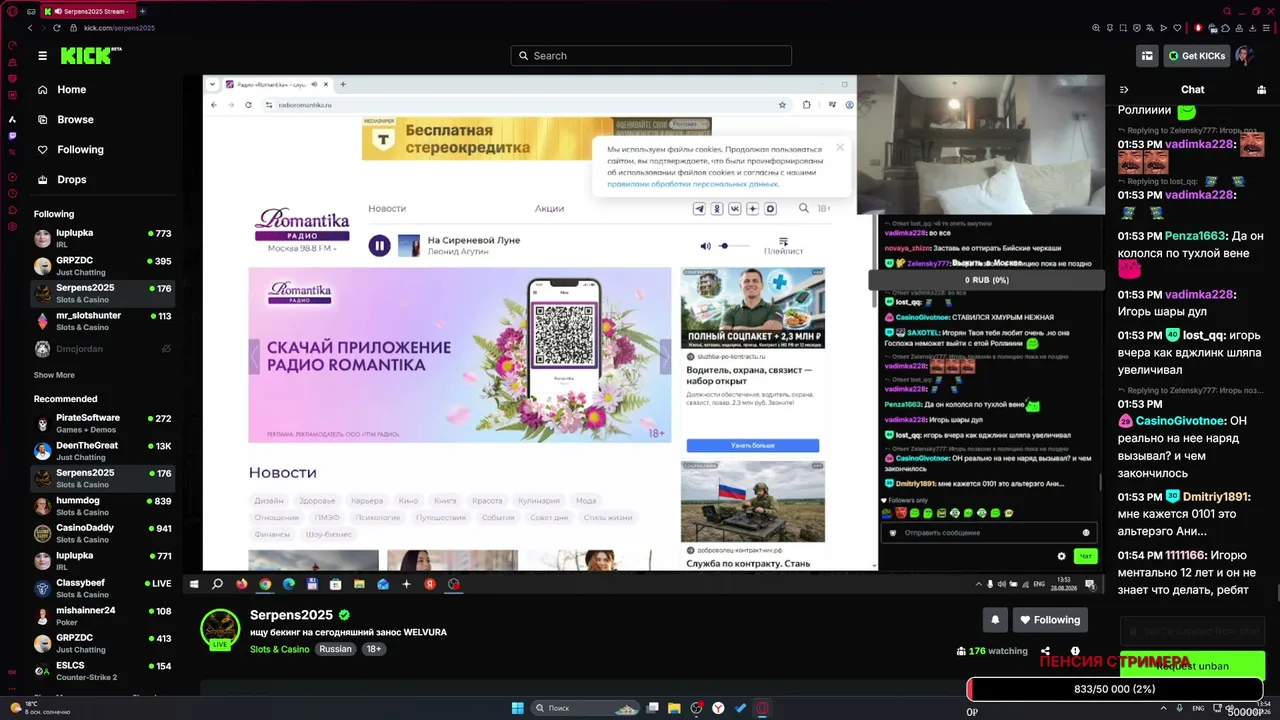This screenshot has height=720, width=1280.
Task: Click Request unban button
Action: 1192,666
